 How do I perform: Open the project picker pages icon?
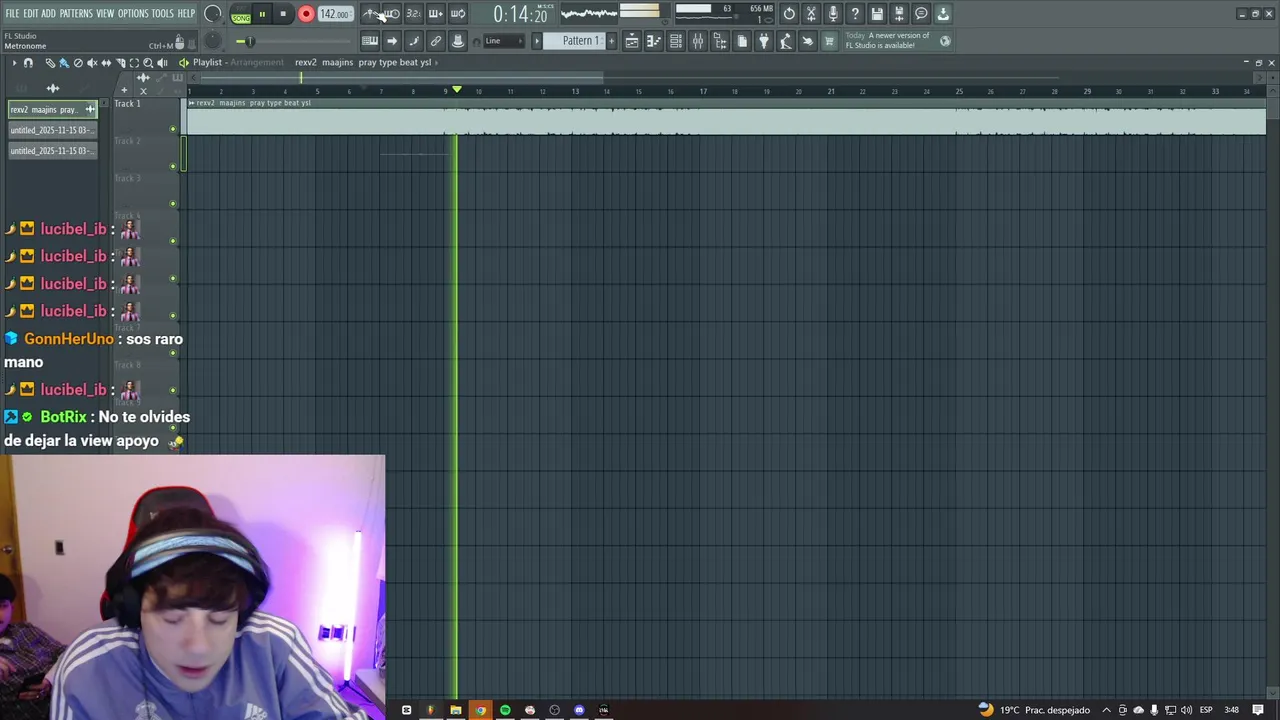tap(742, 41)
